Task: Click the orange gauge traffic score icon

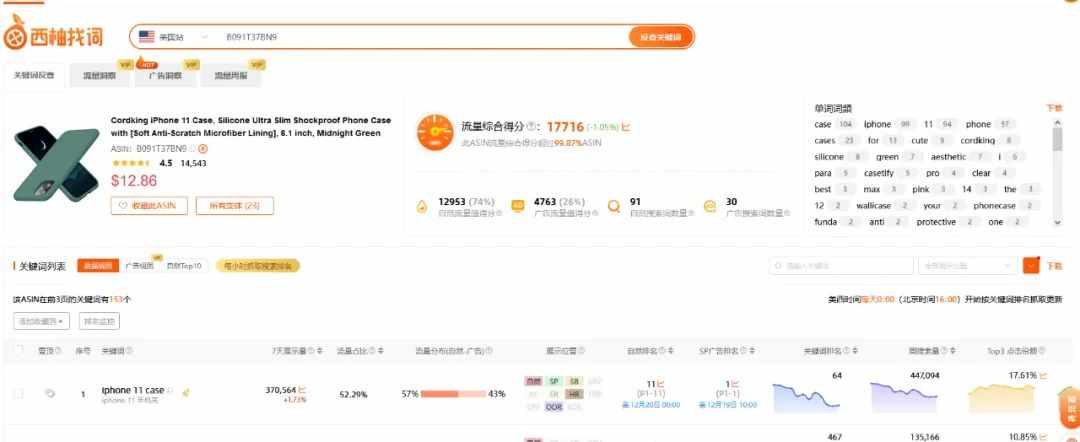Action: tap(435, 132)
